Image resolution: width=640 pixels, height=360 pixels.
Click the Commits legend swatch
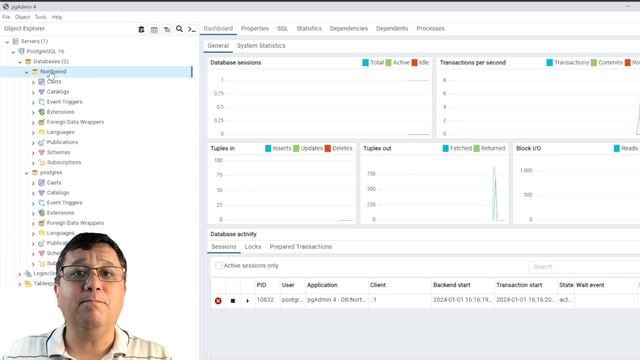(594, 62)
